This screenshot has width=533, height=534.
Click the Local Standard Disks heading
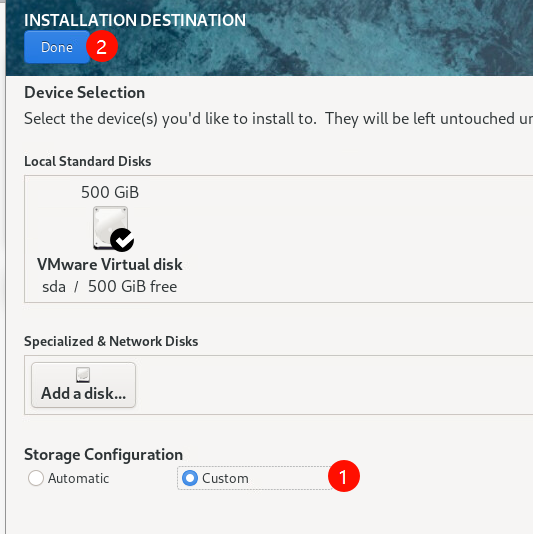(x=88, y=161)
